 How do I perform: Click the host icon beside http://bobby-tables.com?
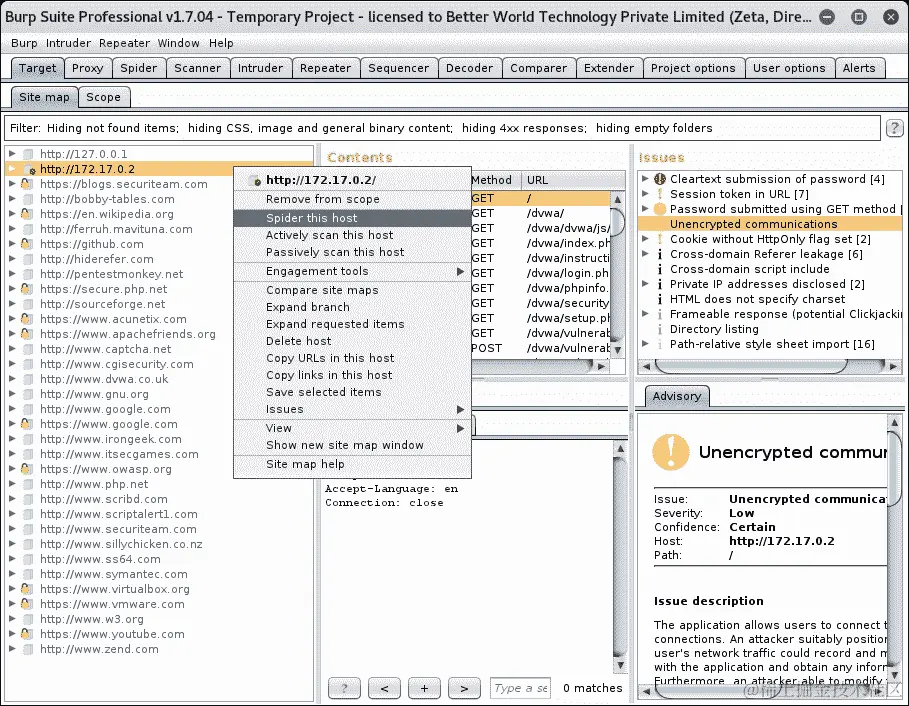27,199
